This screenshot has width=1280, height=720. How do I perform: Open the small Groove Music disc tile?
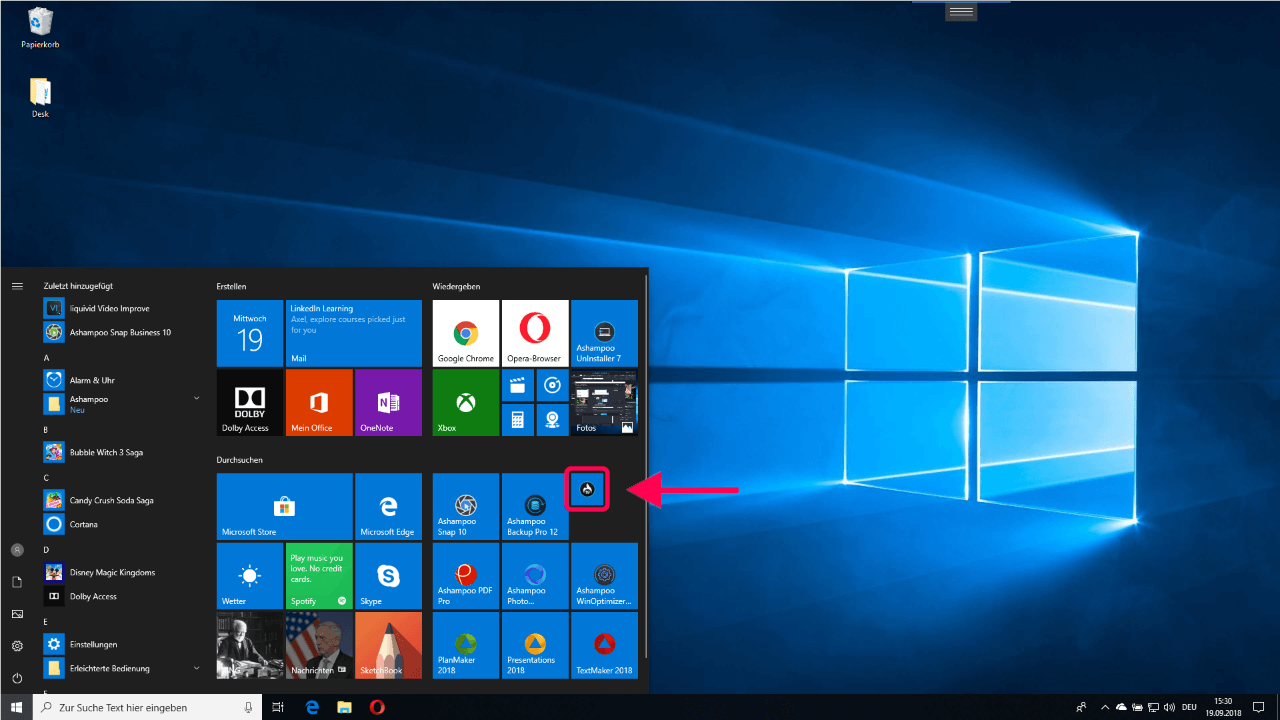click(552, 385)
